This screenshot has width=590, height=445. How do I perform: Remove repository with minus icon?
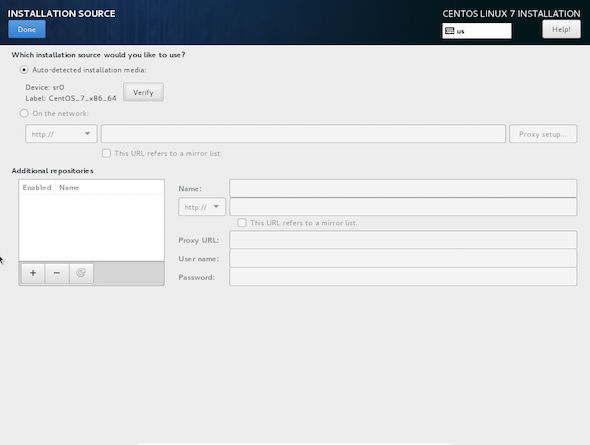coord(57,273)
